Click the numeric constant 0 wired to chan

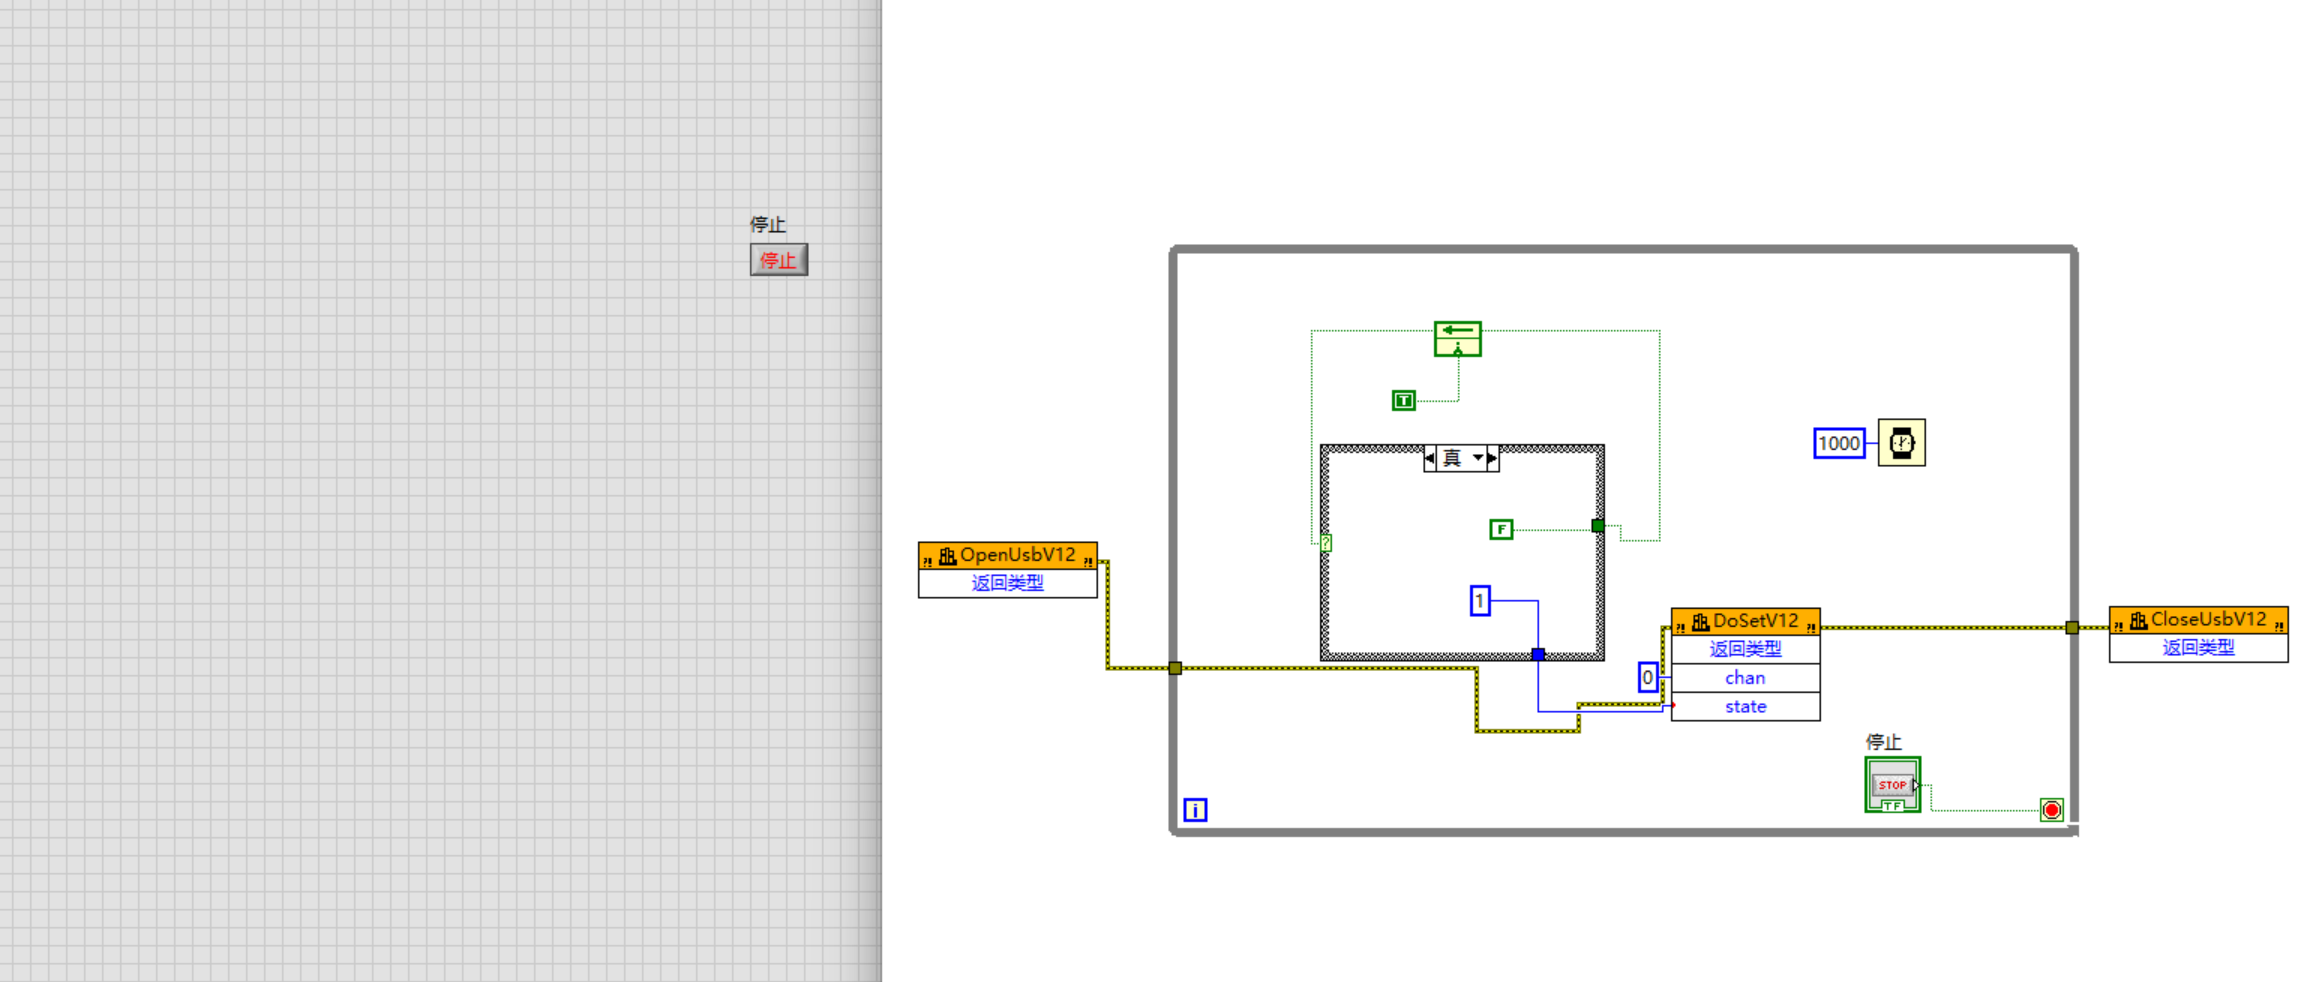point(1647,677)
